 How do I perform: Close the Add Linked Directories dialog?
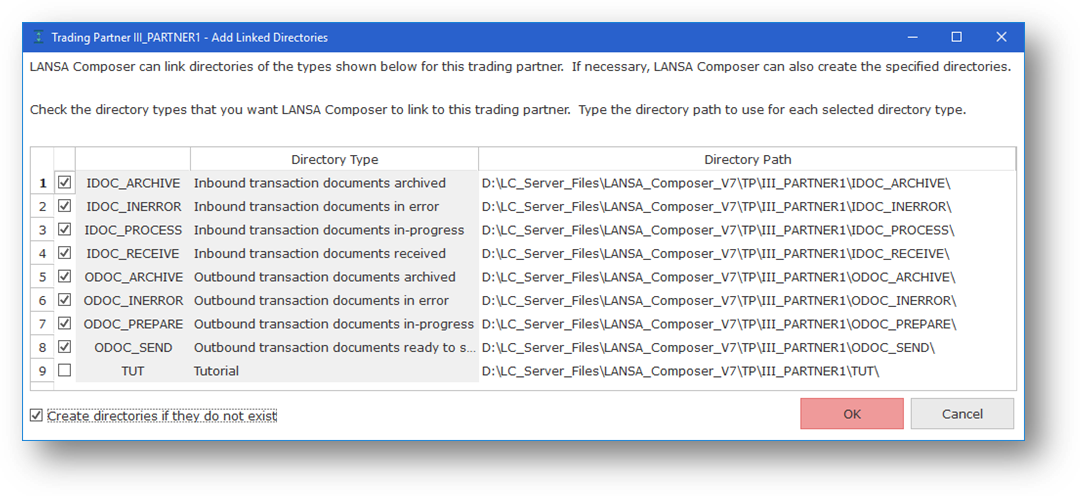tap(1001, 37)
